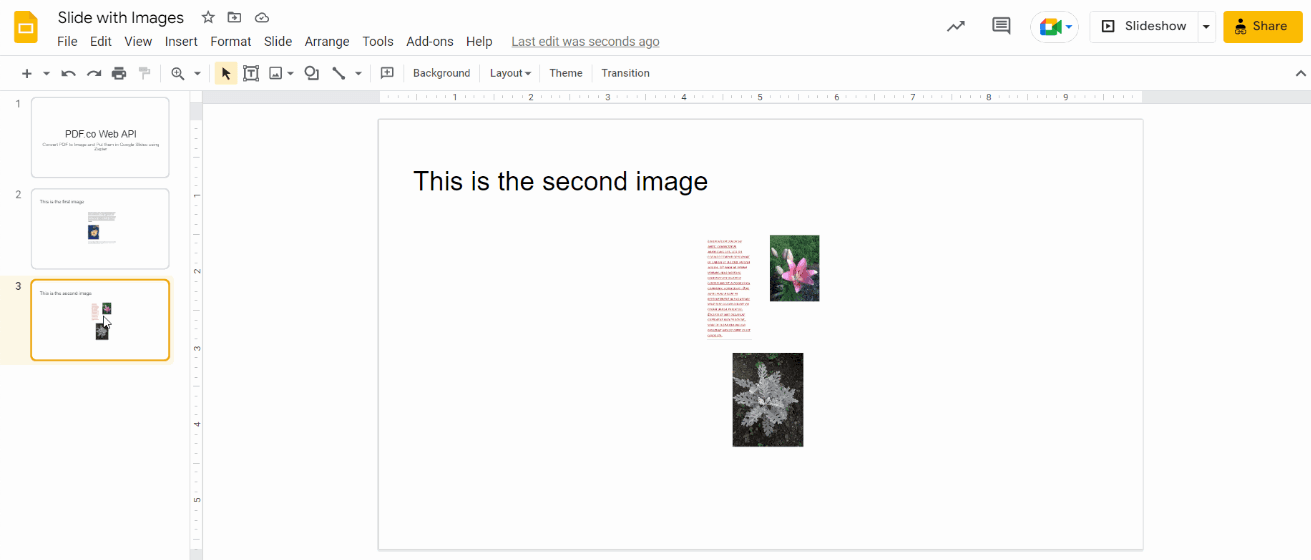Open the 'Last edit was seconds ago' link
1311x560 pixels.
coord(585,41)
